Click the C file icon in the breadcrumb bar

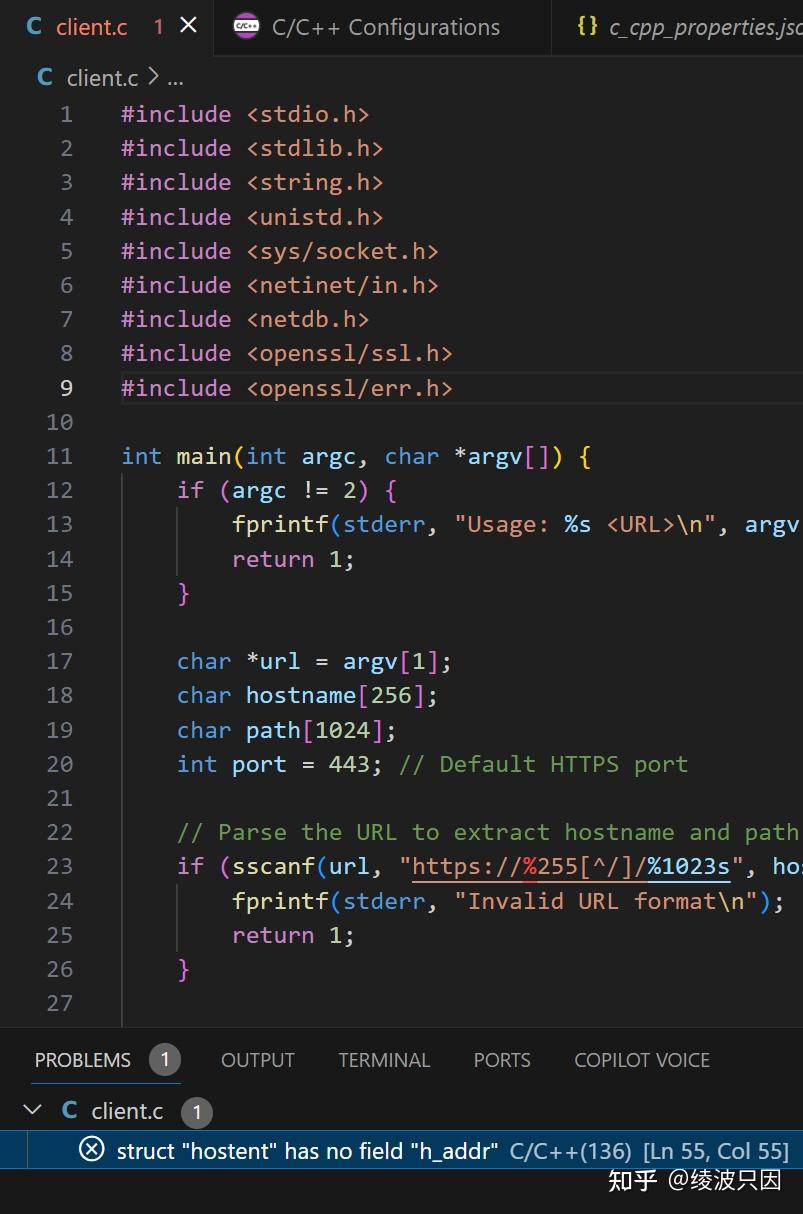pyautogui.click(x=43, y=77)
